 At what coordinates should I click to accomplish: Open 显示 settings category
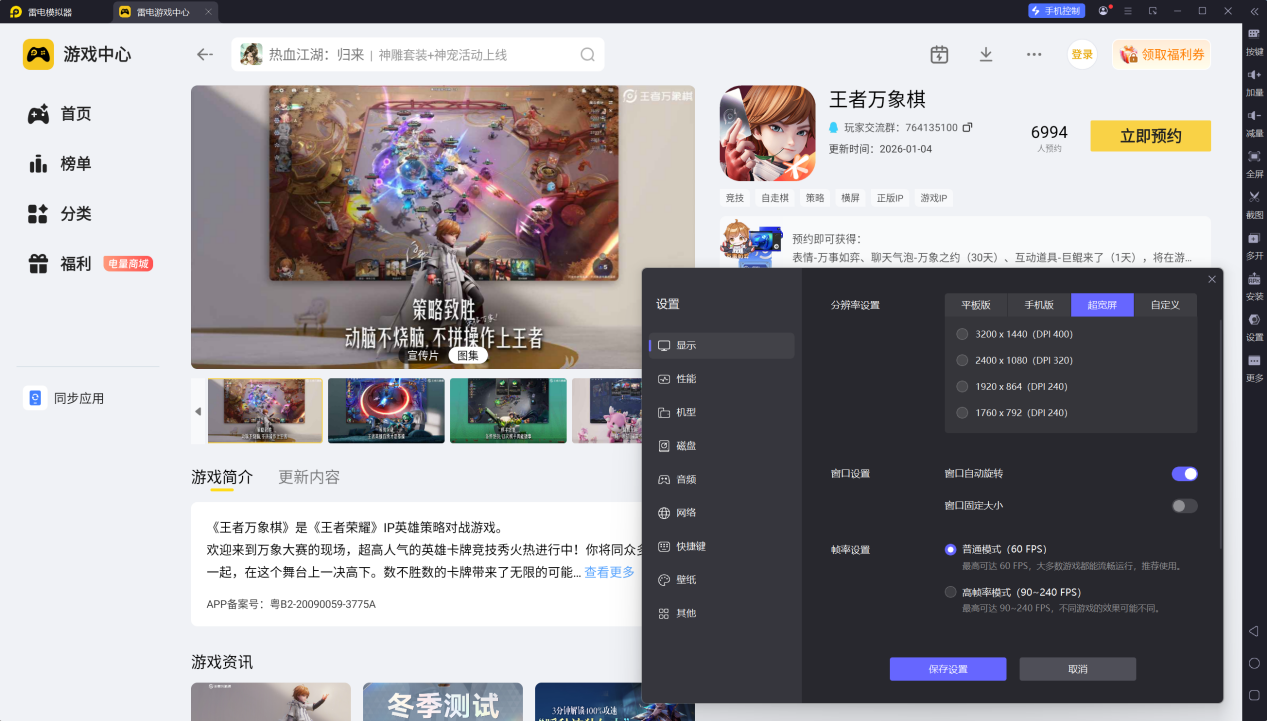pyautogui.click(x=722, y=345)
